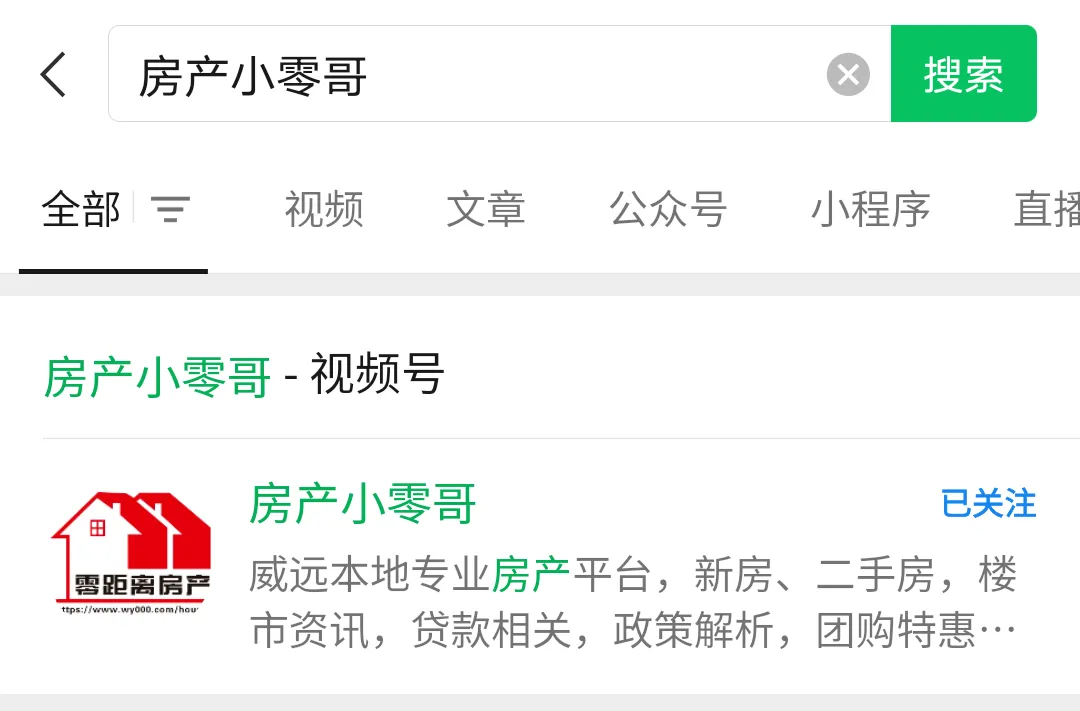Switch to the 文章 tab
Viewport: 1080px width, 711px height.
click(x=486, y=209)
